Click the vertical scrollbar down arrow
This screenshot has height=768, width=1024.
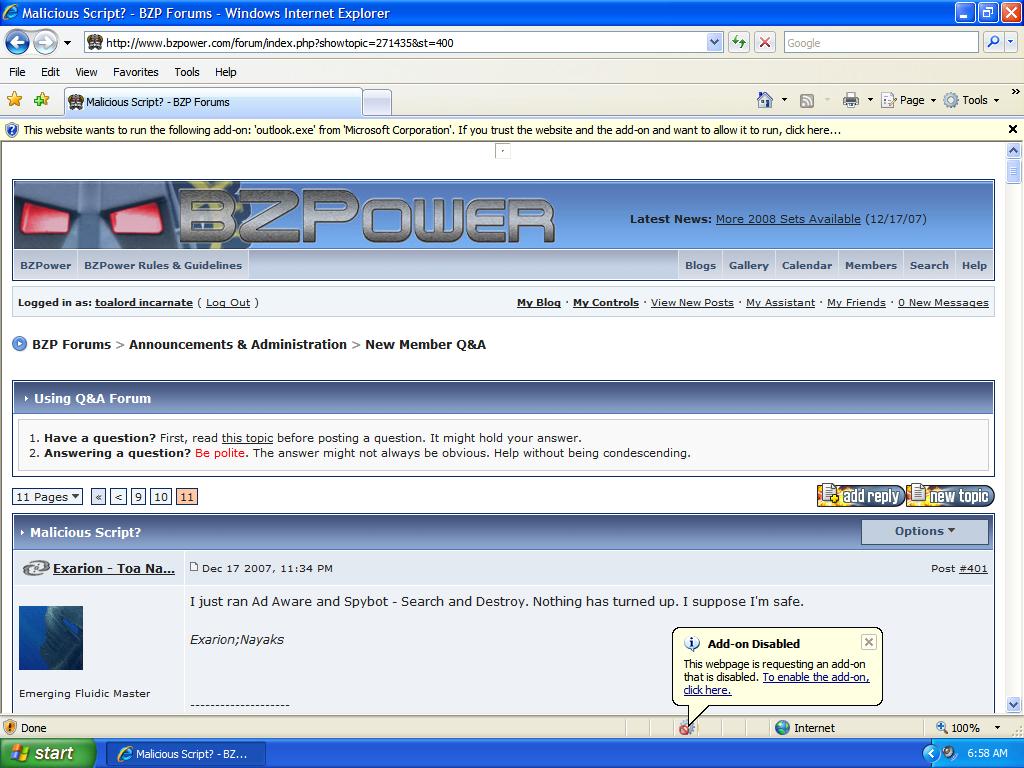1014,705
